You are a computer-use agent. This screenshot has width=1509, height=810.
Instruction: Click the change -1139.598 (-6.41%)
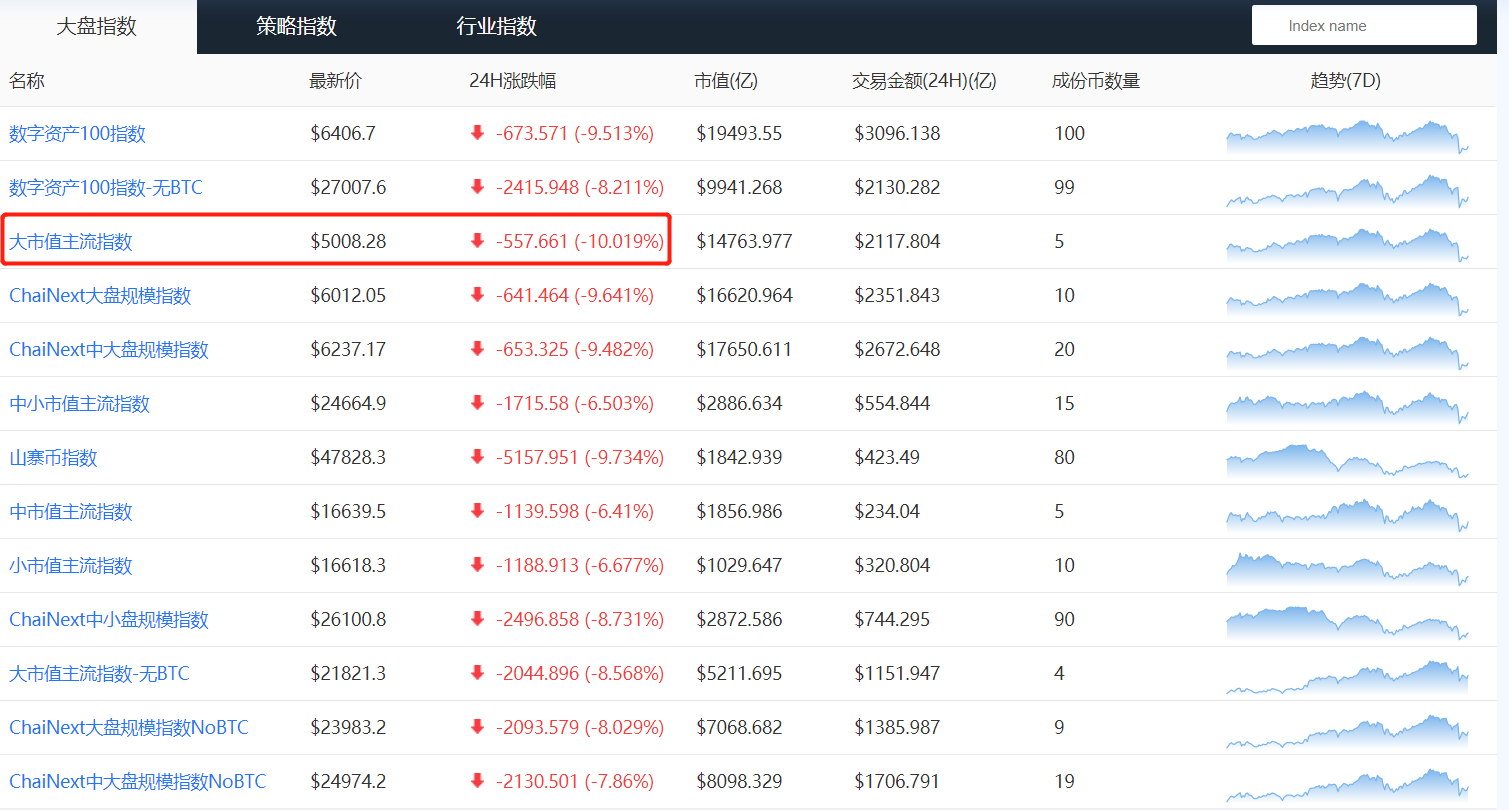[575, 512]
